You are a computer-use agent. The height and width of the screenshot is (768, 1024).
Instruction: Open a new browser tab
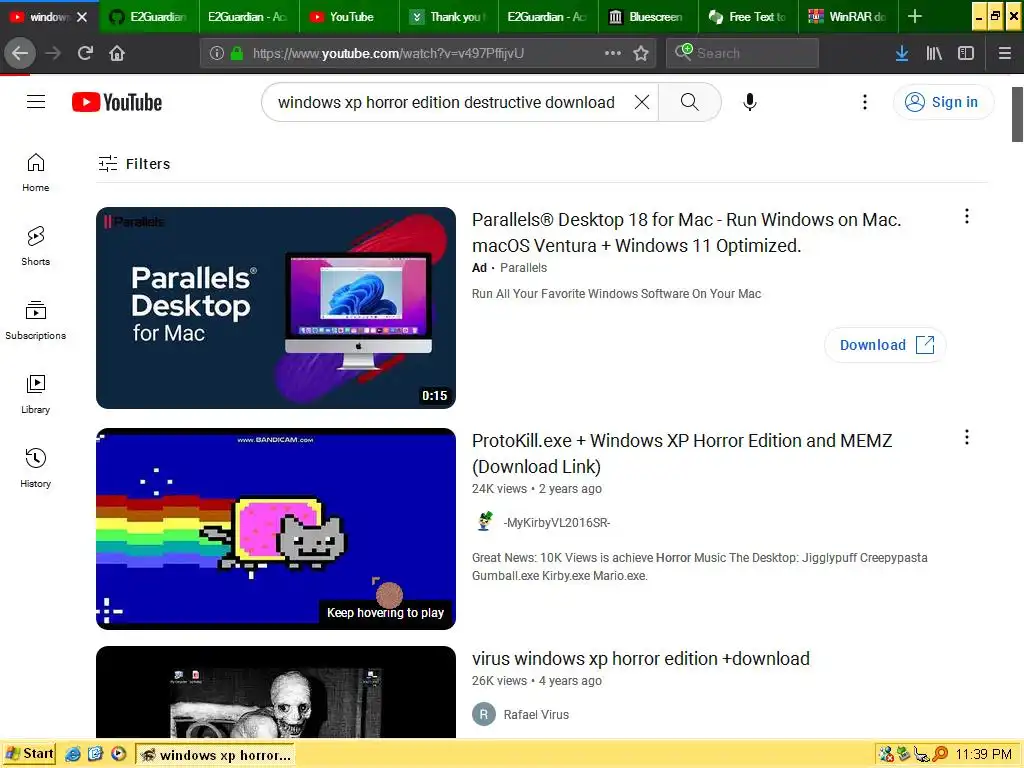[915, 16]
